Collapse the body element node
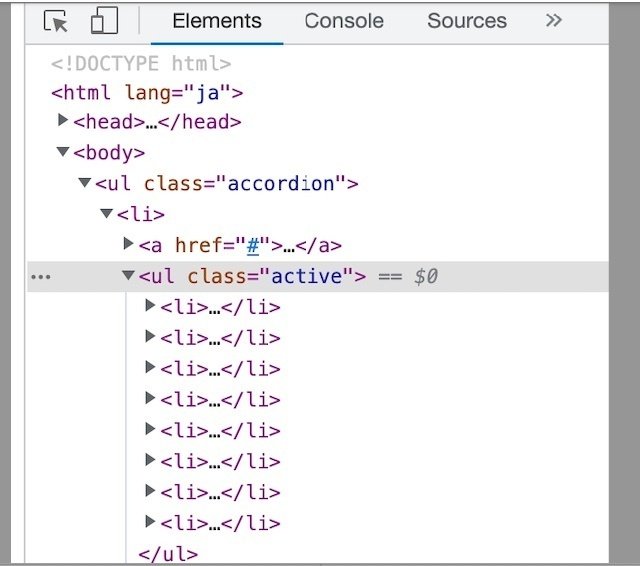The width and height of the screenshot is (640, 566). (x=62, y=152)
